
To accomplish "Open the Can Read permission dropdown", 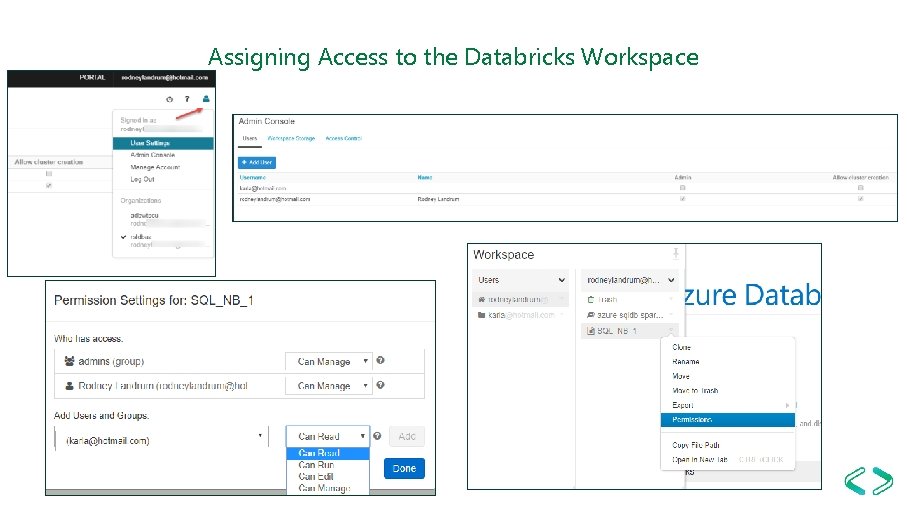I will [327, 437].
